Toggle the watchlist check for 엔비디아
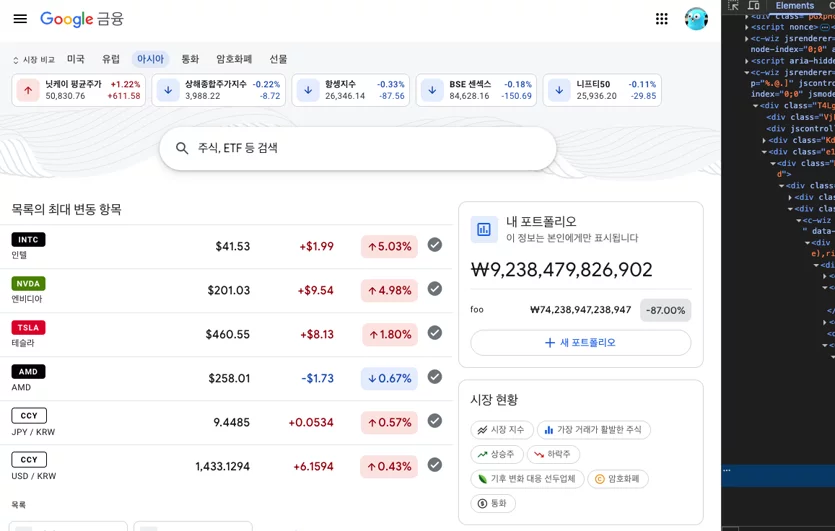835x531 pixels. tap(435, 289)
